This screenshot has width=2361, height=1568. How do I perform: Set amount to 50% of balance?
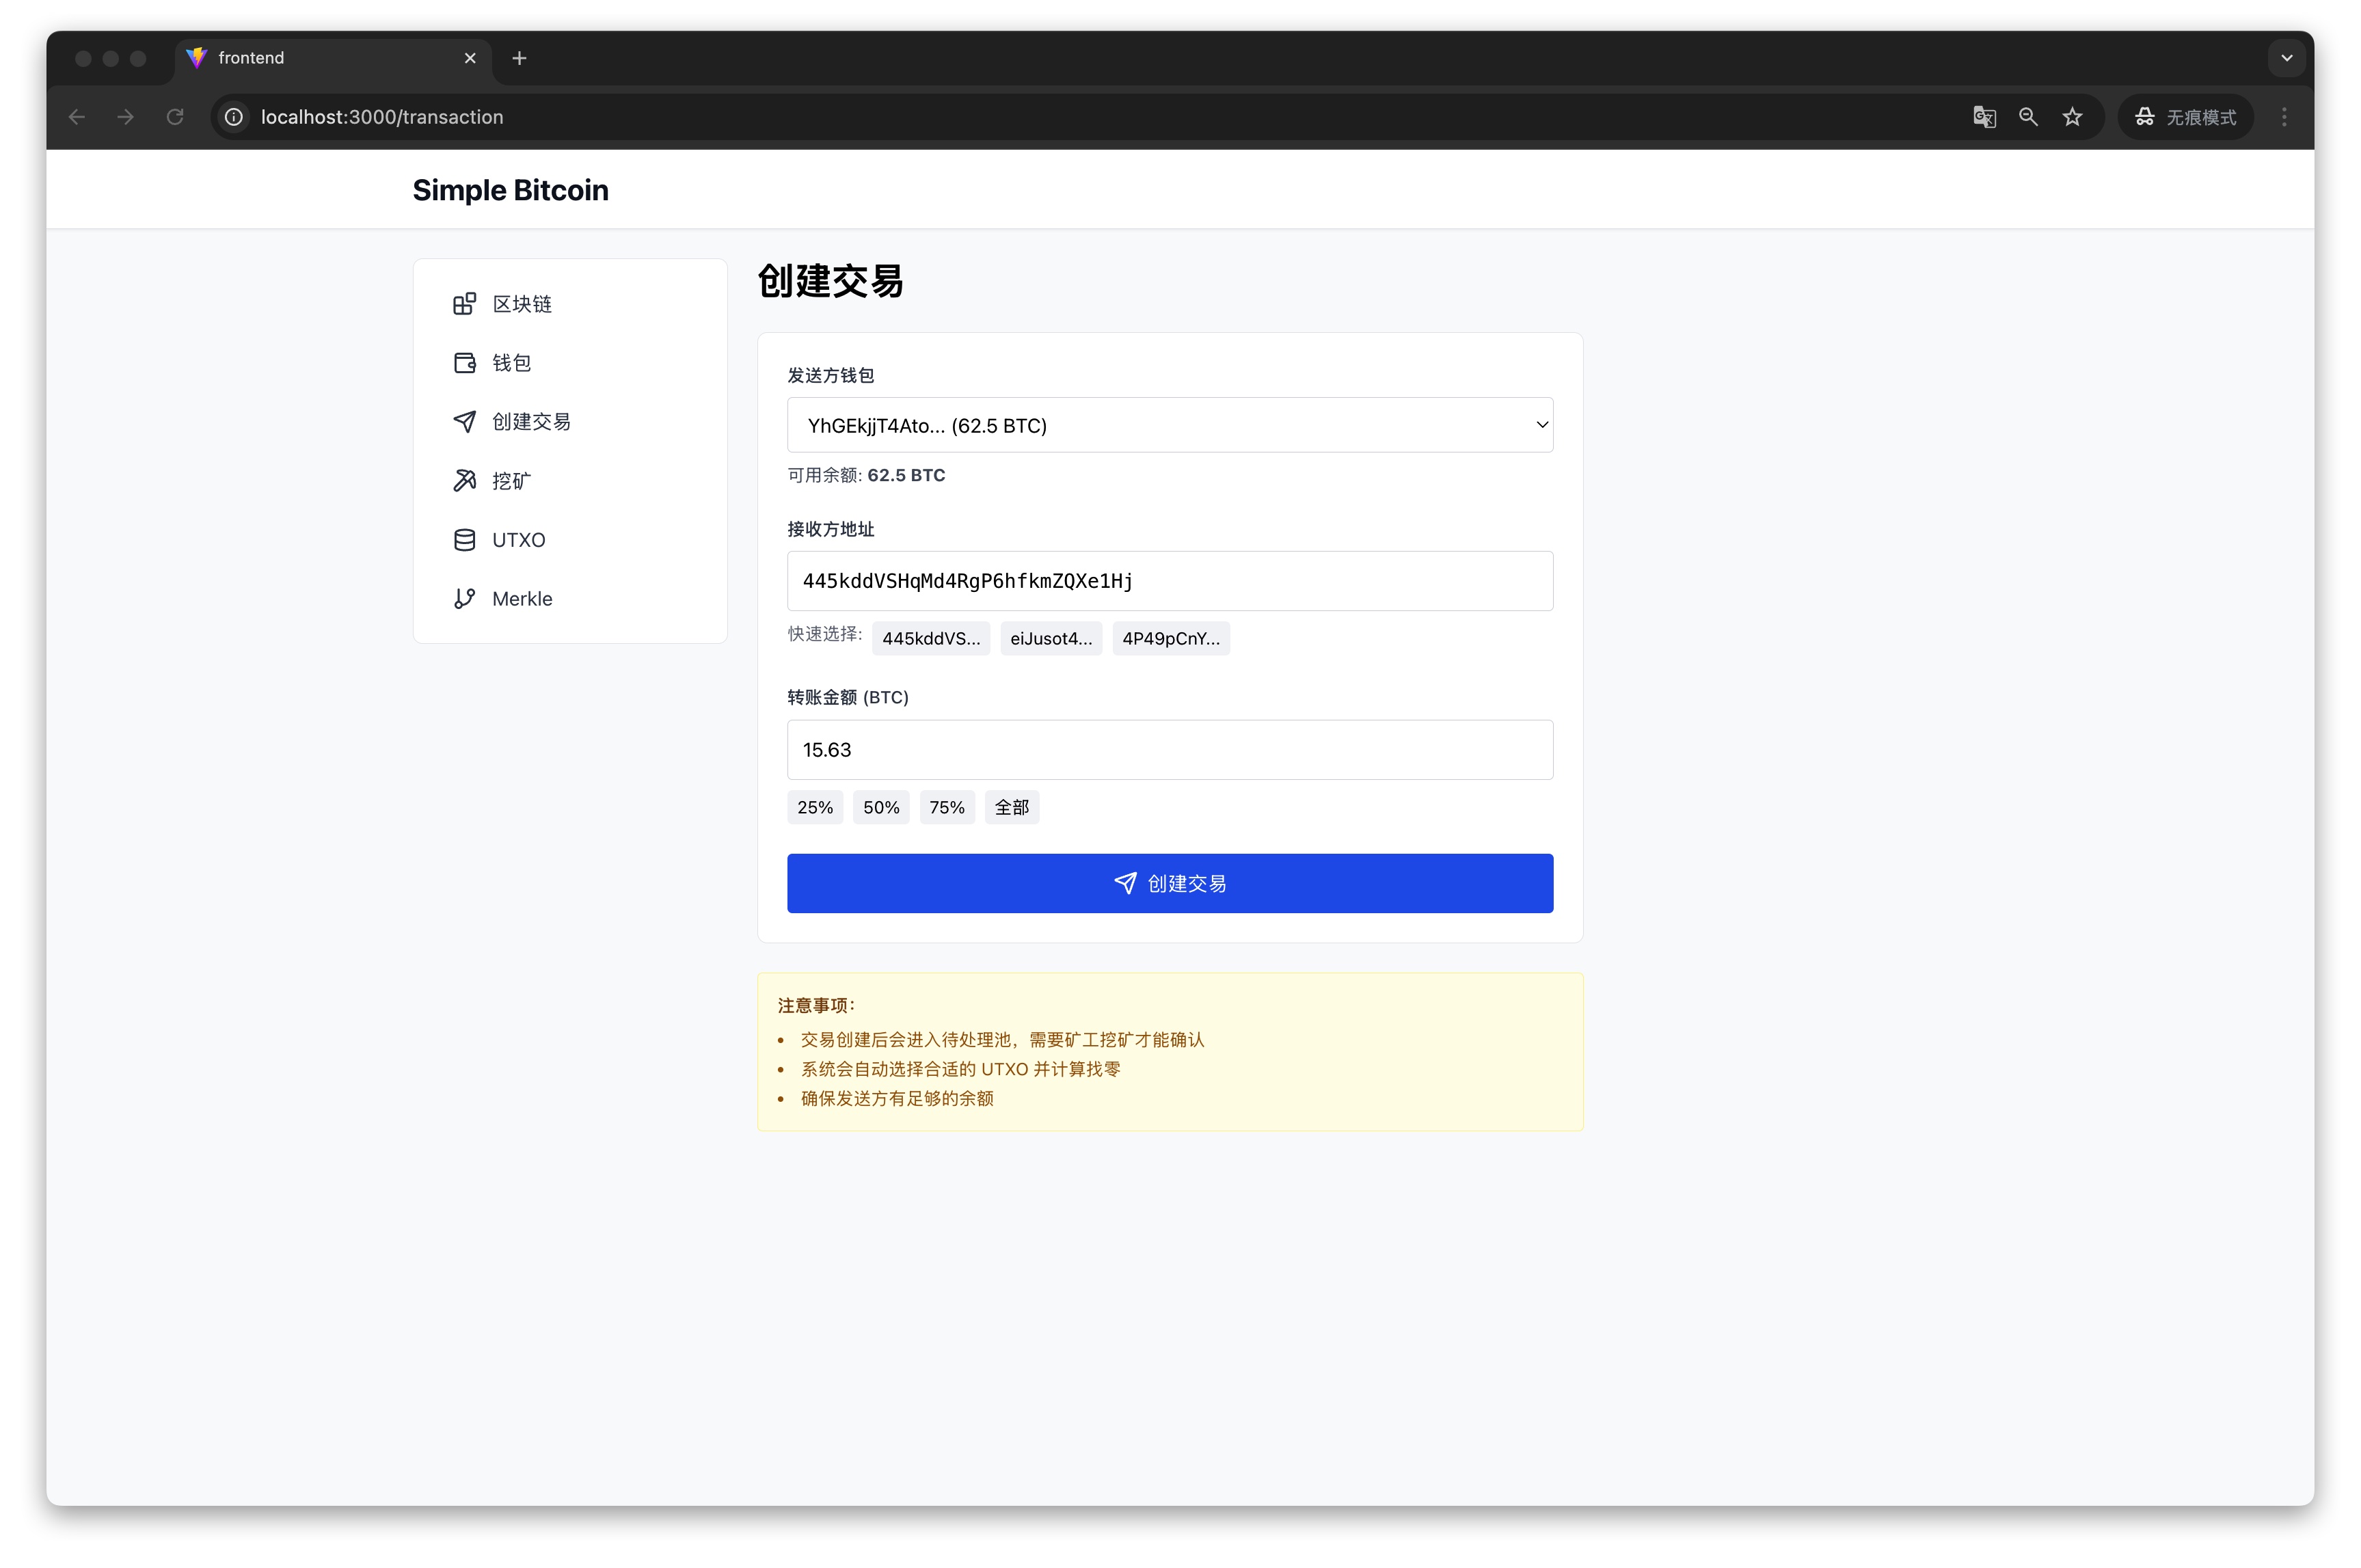pyautogui.click(x=880, y=808)
